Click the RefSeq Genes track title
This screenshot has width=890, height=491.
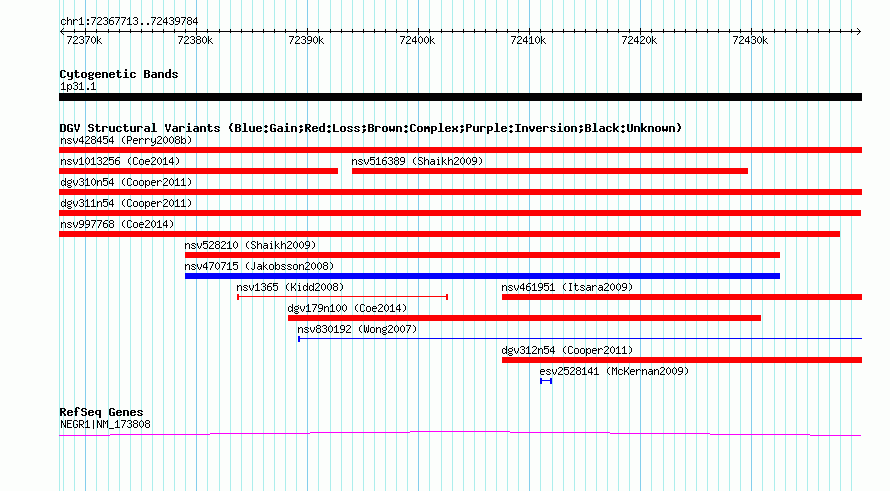tap(101, 412)
